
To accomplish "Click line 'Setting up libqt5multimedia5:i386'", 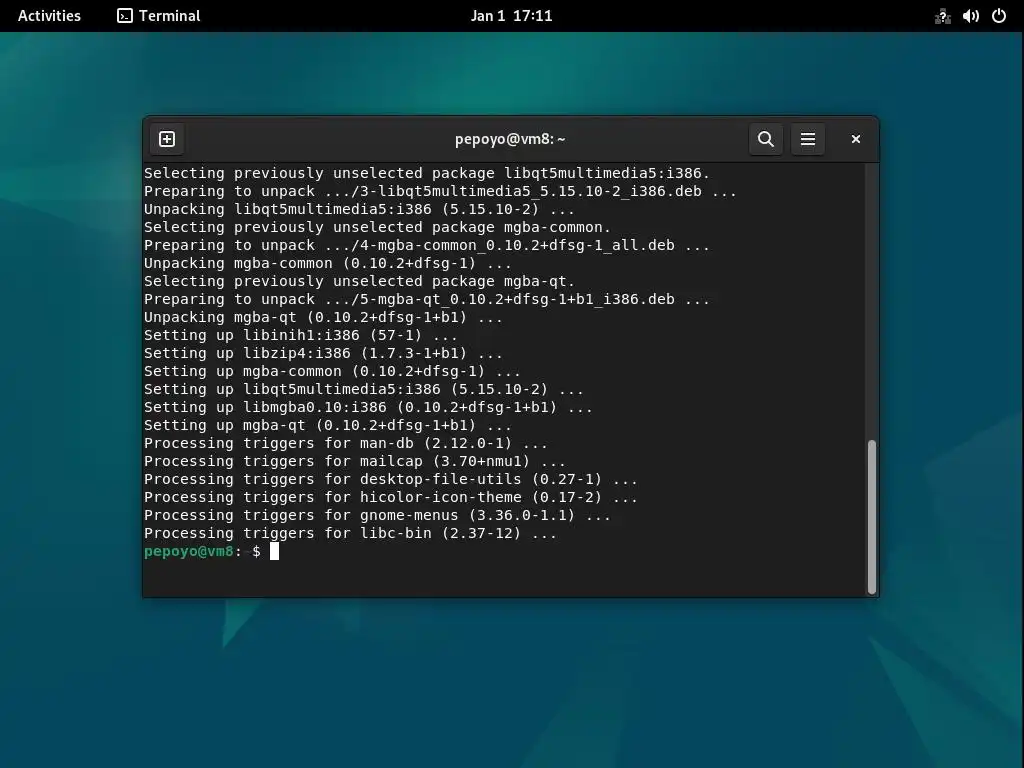I will [364, 389].
